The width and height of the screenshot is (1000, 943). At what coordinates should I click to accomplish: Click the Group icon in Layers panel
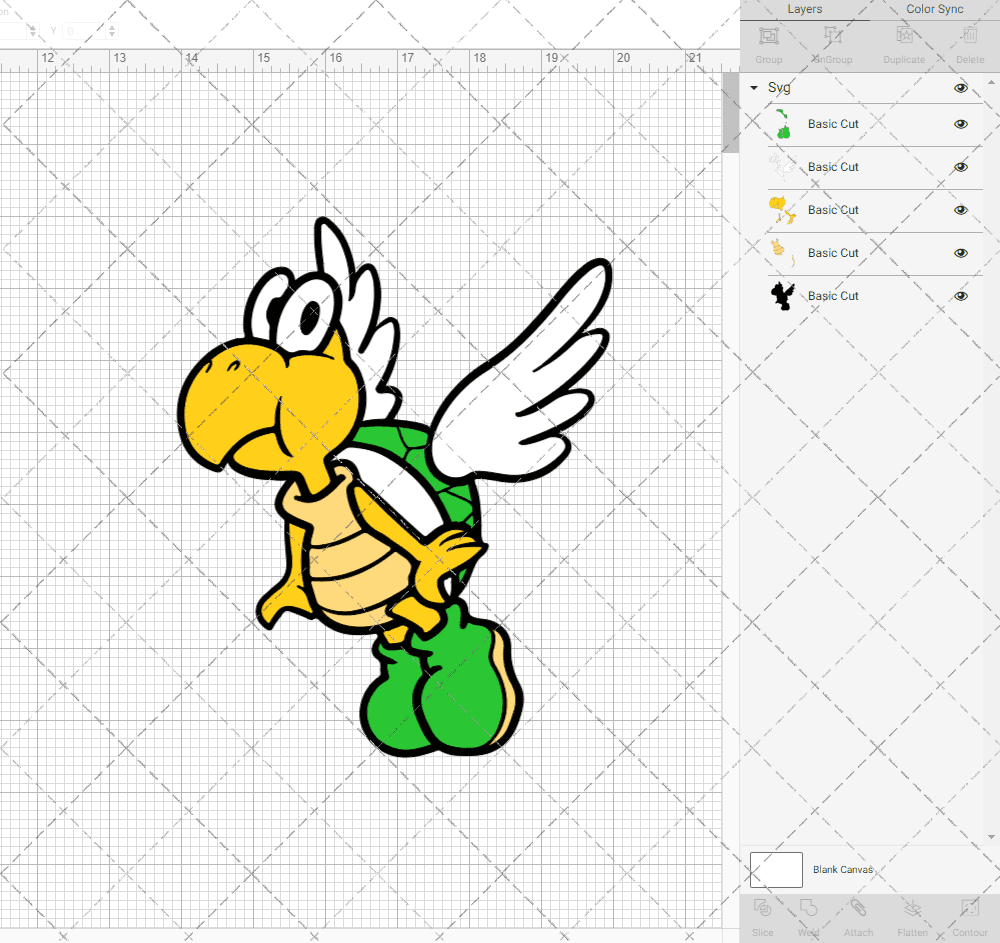pos(768,36)
